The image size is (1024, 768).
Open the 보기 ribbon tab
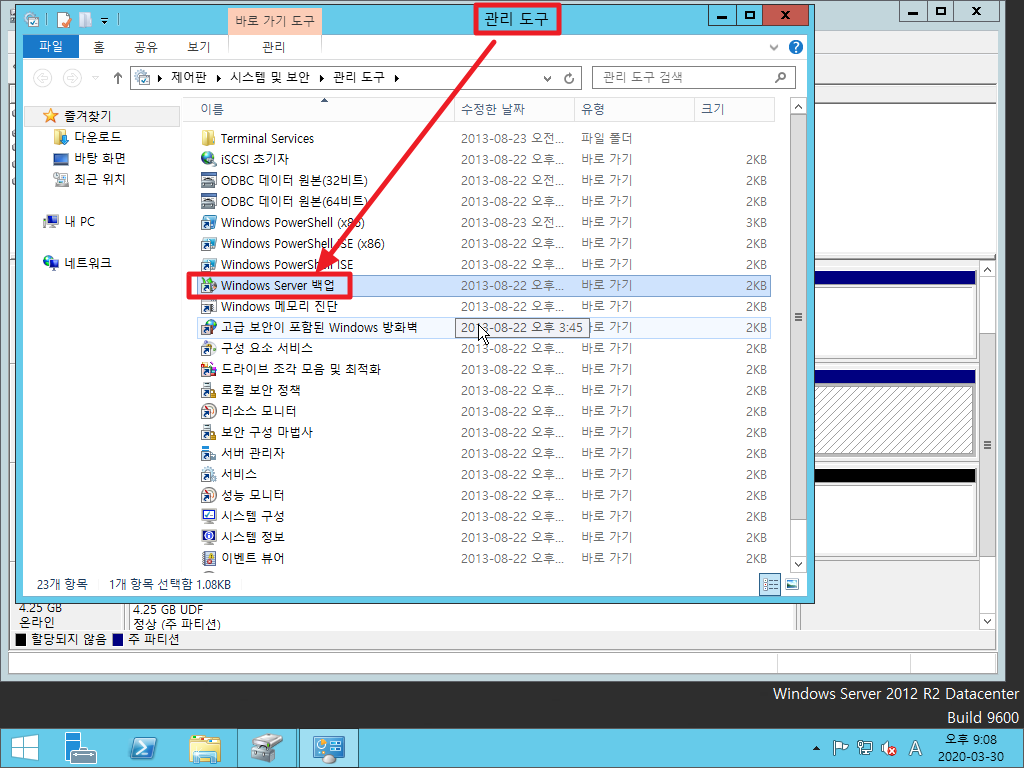coord(199,46)
